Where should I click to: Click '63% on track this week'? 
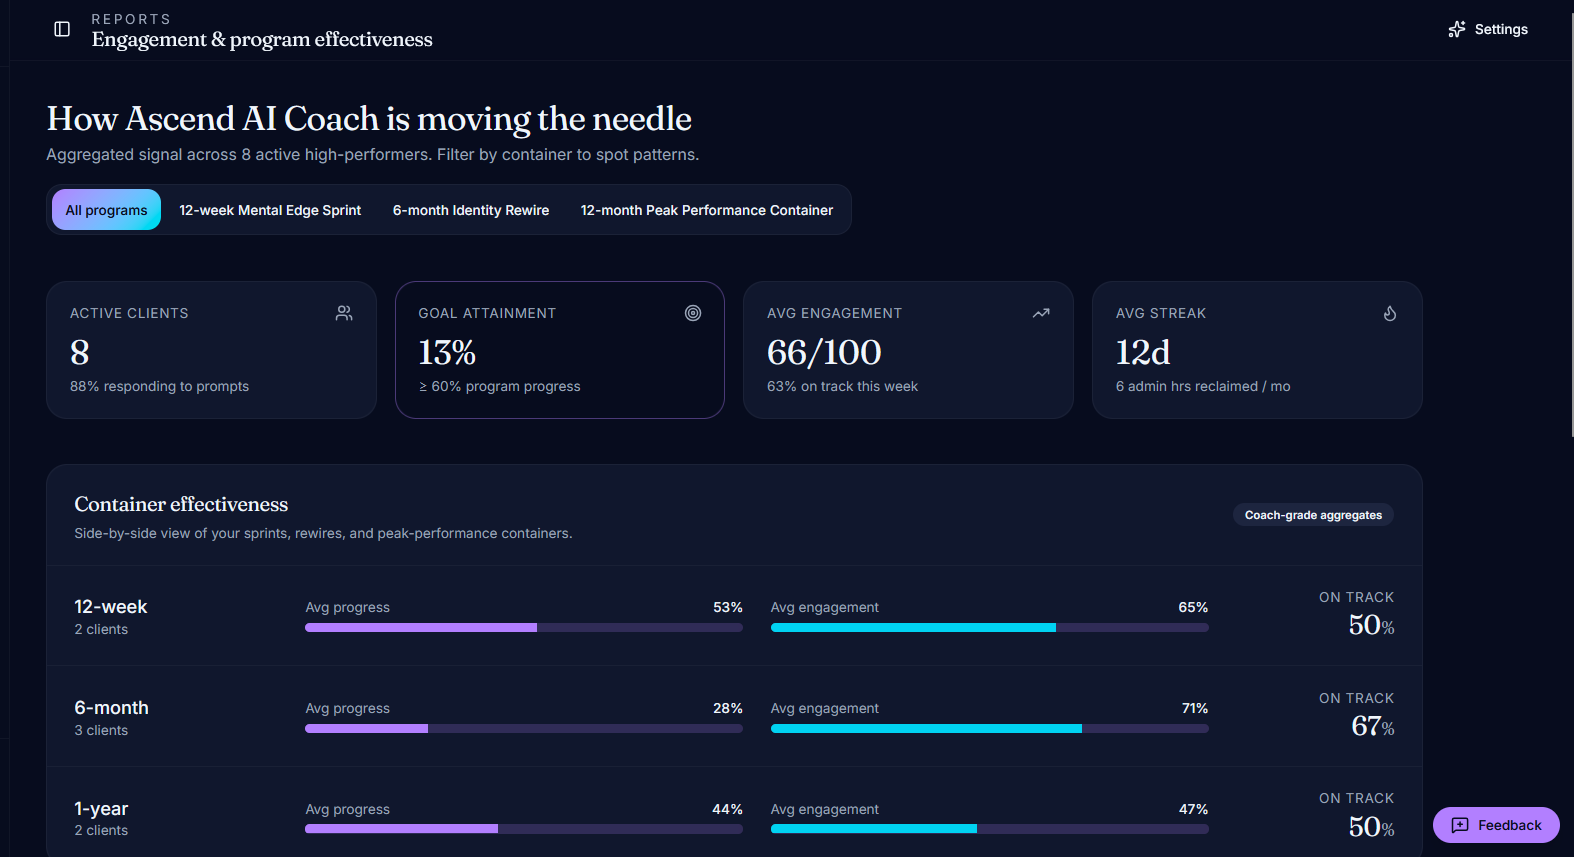(x=842, y=386)
